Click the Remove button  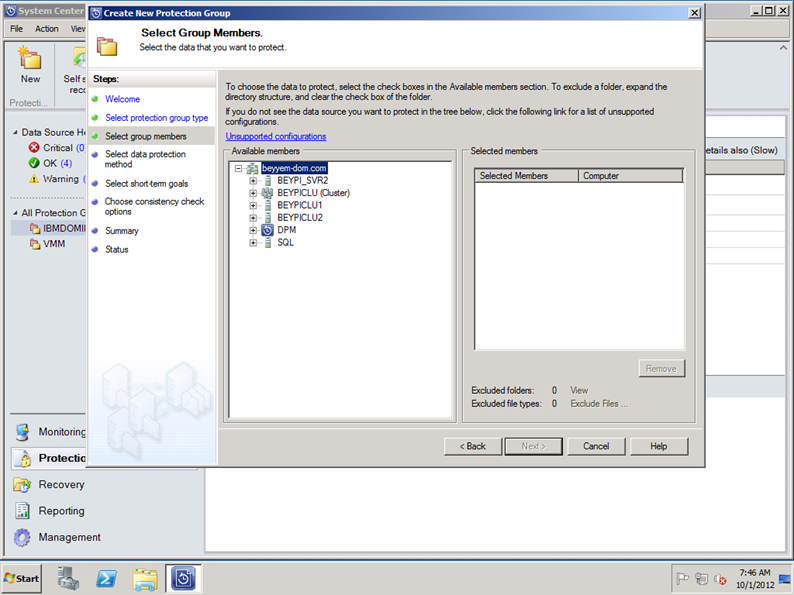(661, 369)
